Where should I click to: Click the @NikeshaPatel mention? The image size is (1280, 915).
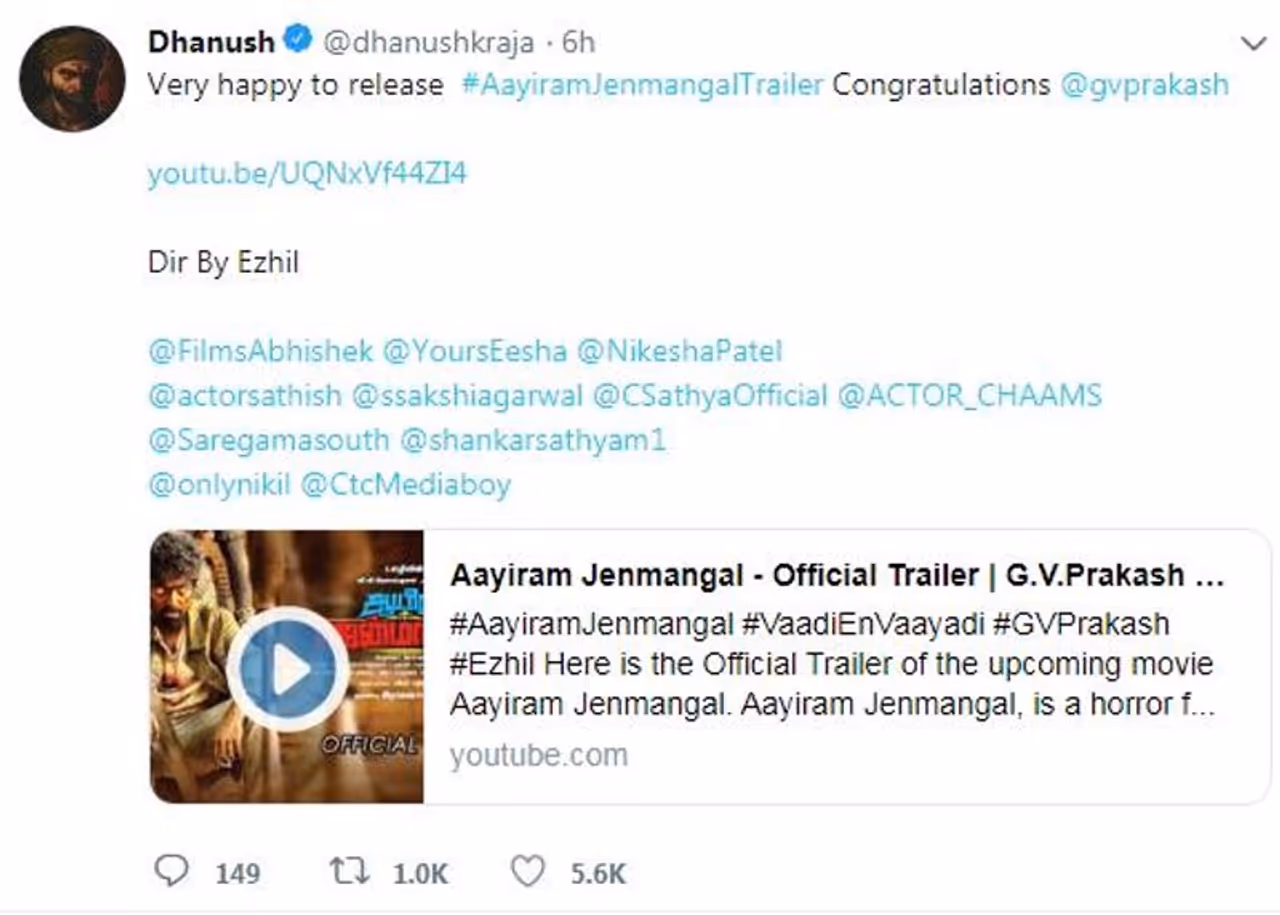[679, 351]
